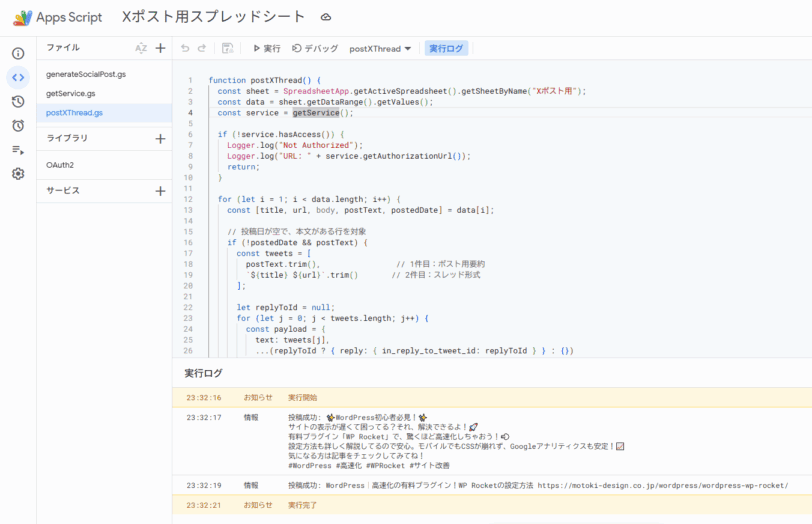The height and width of the screenshot is (524, 812).
Task: Save the project with disk icon
Action: [227, 48]
